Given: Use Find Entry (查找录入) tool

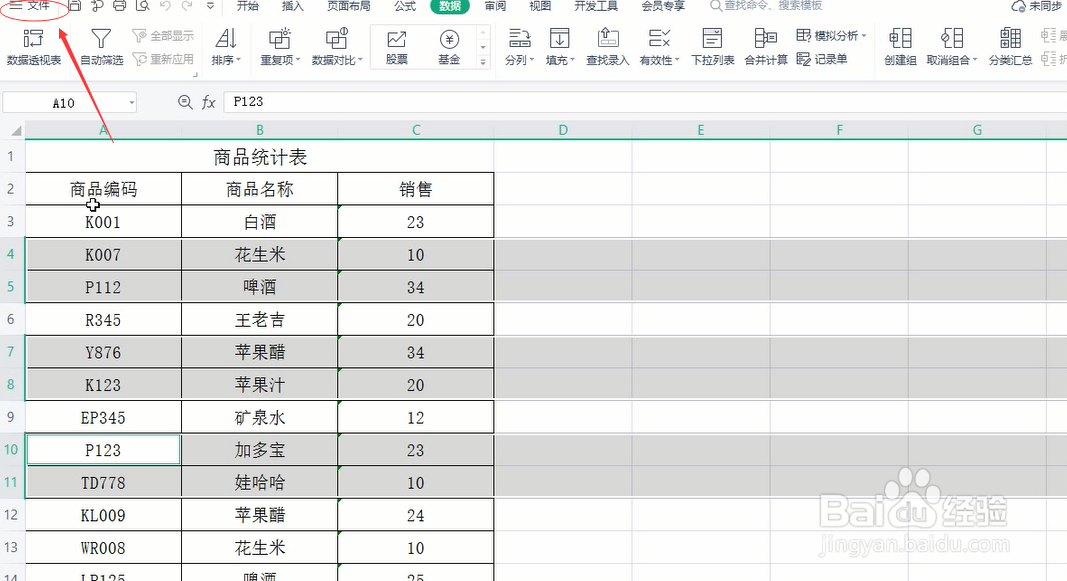Looking at the screenshot, I should [x=607, y=46].
